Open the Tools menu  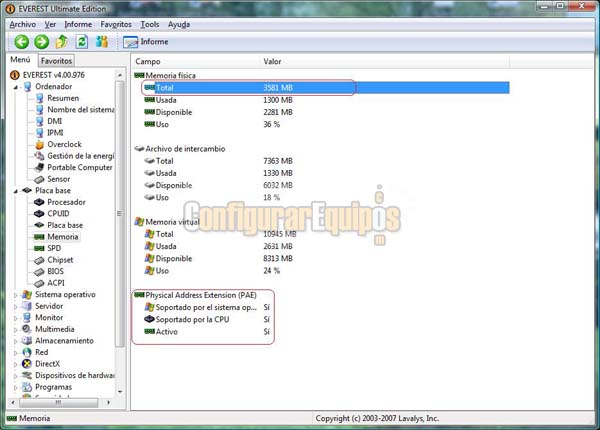(x=150, y=24)
